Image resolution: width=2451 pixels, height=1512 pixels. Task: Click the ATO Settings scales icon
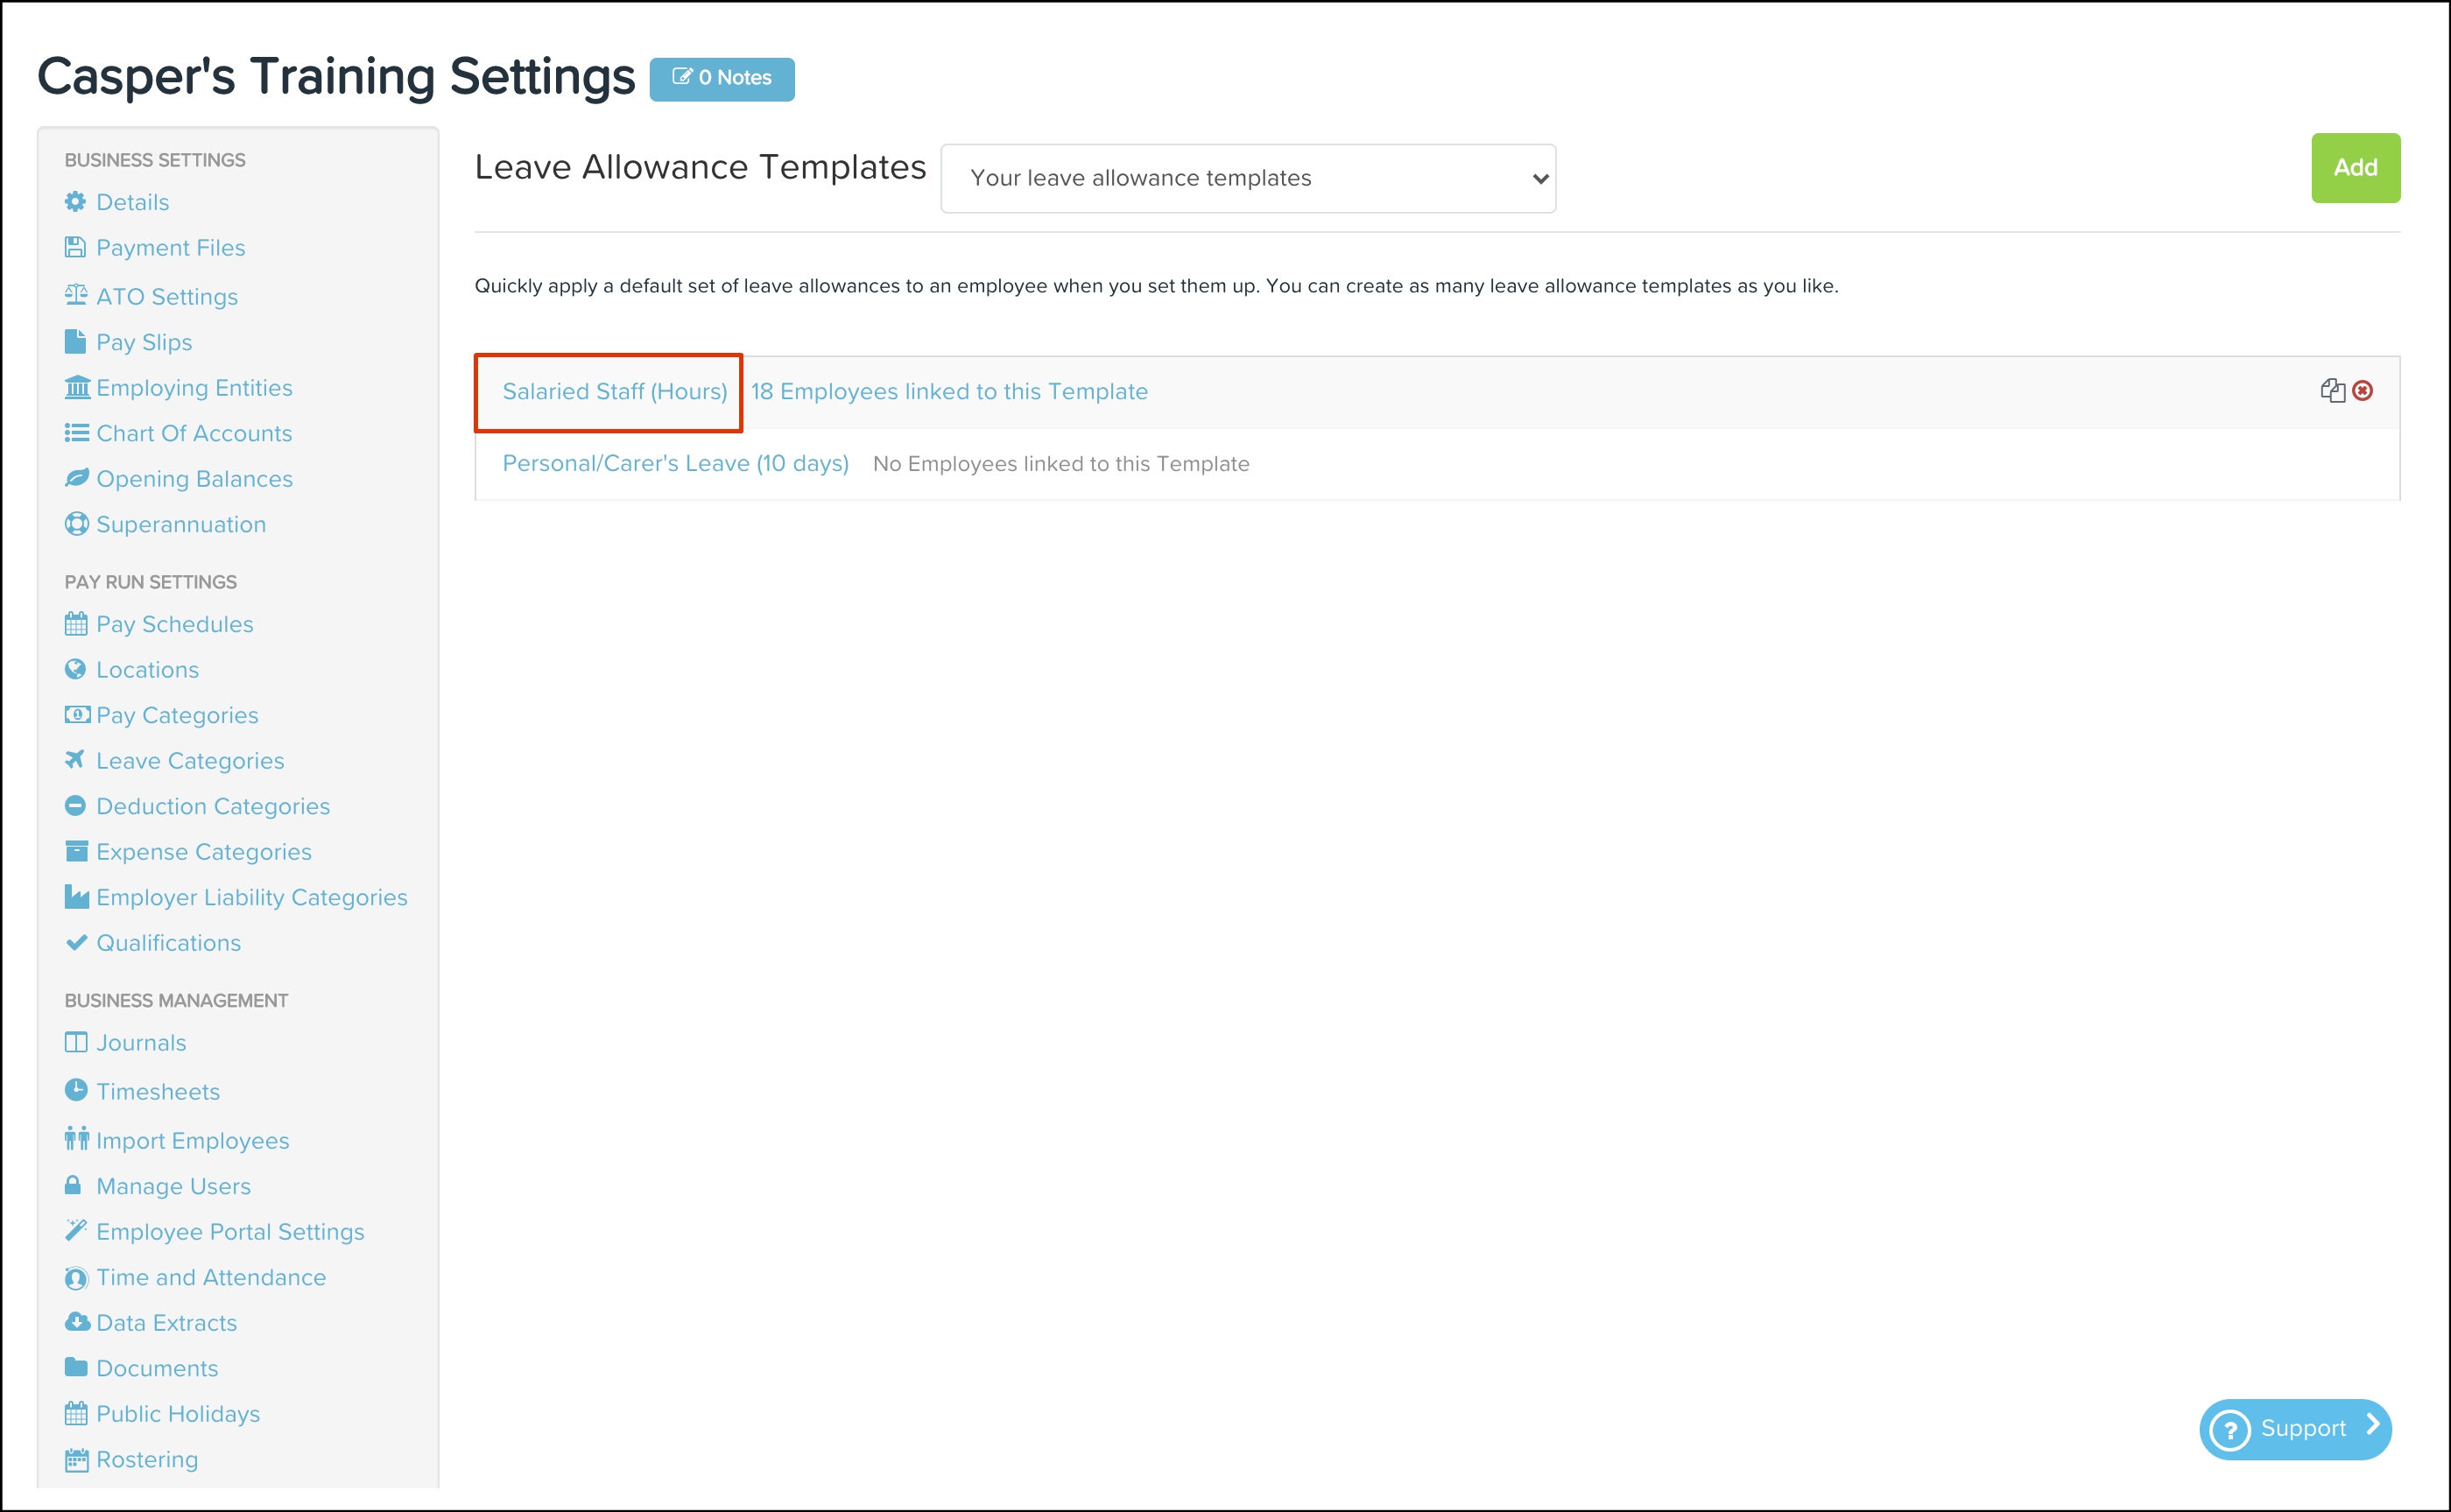pos(76,295)
